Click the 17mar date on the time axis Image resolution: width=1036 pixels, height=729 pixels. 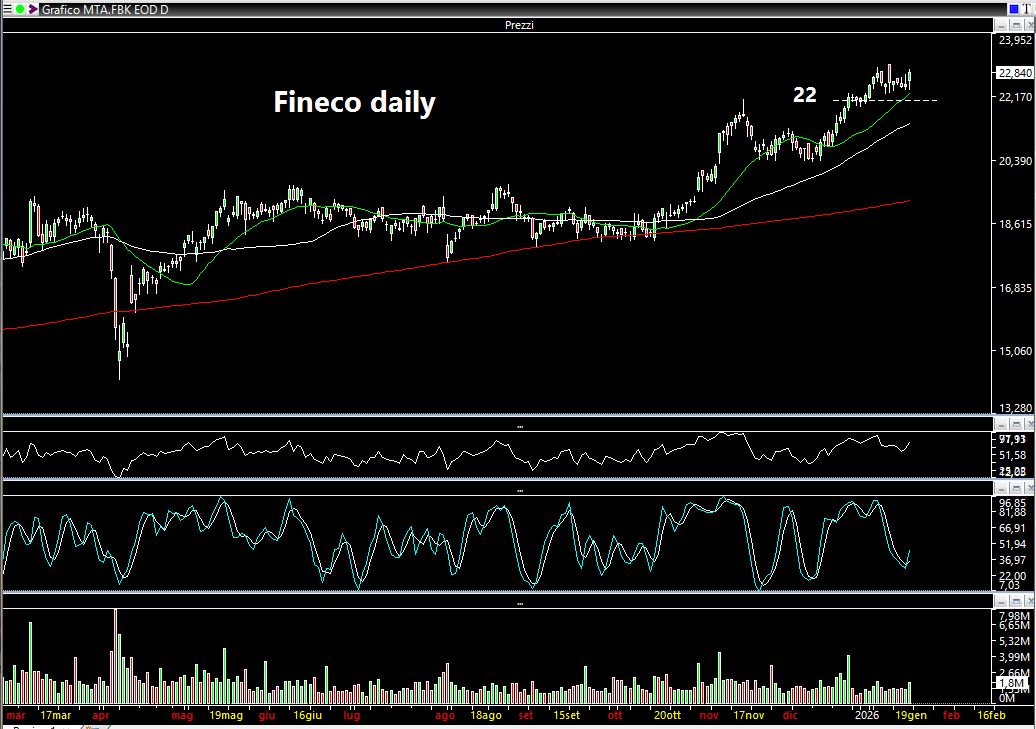click(x=56, y=715)
